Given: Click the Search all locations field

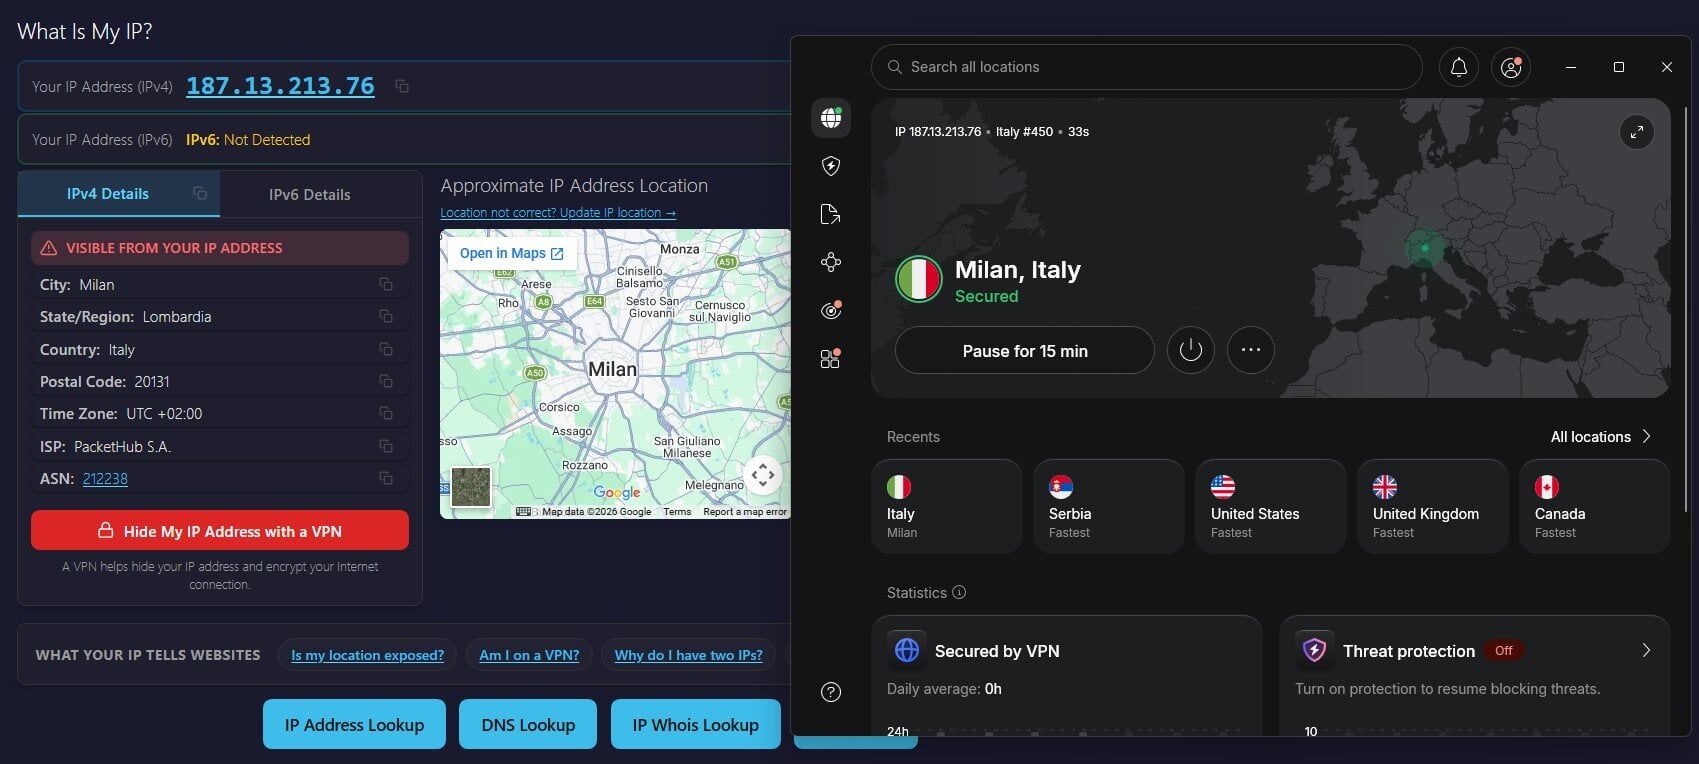Looking at the screenshot, I should tap(1147, 67).
